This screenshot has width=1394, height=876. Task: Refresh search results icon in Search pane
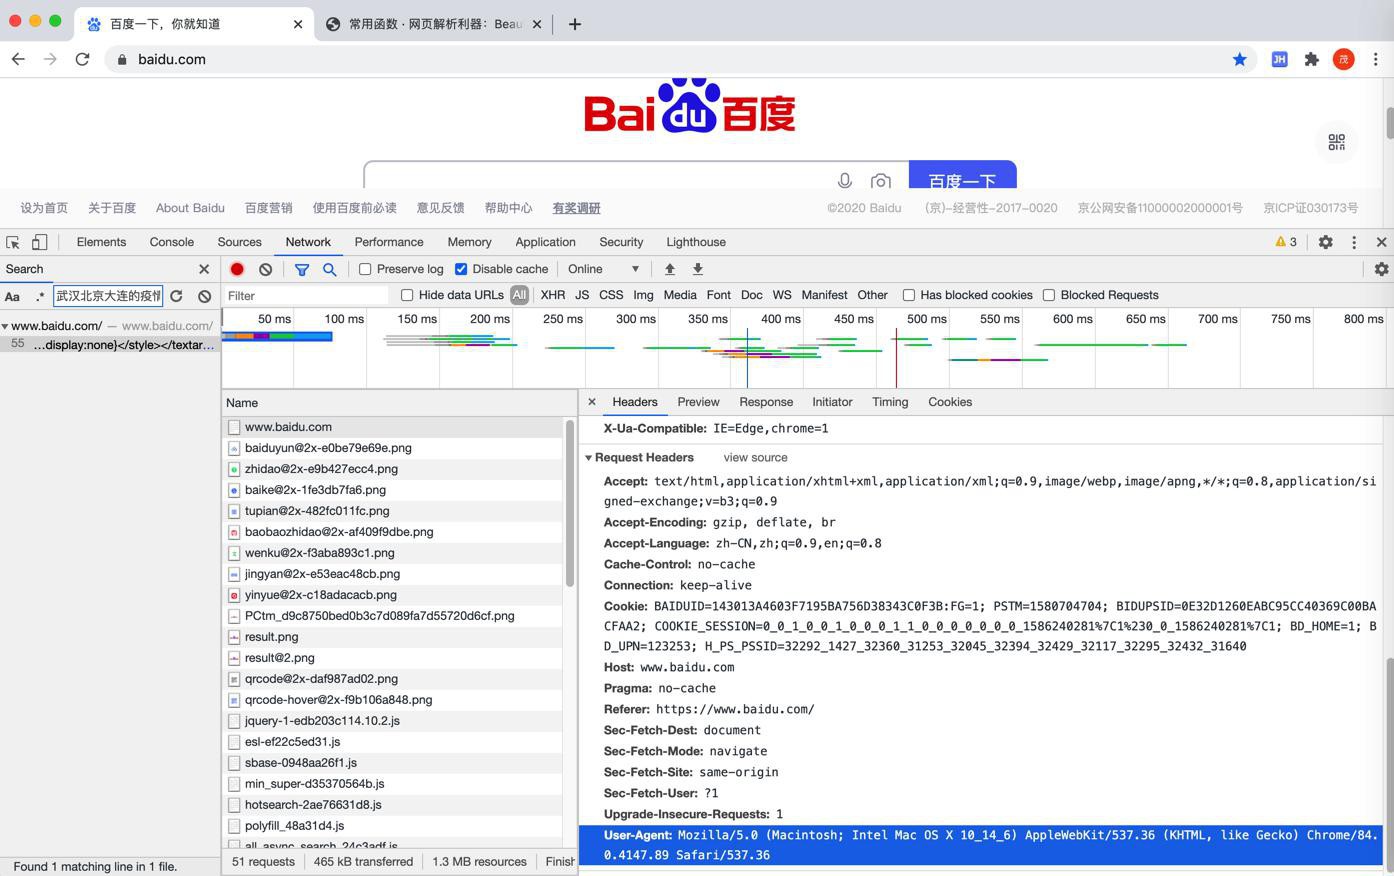[x=176, y=296]
